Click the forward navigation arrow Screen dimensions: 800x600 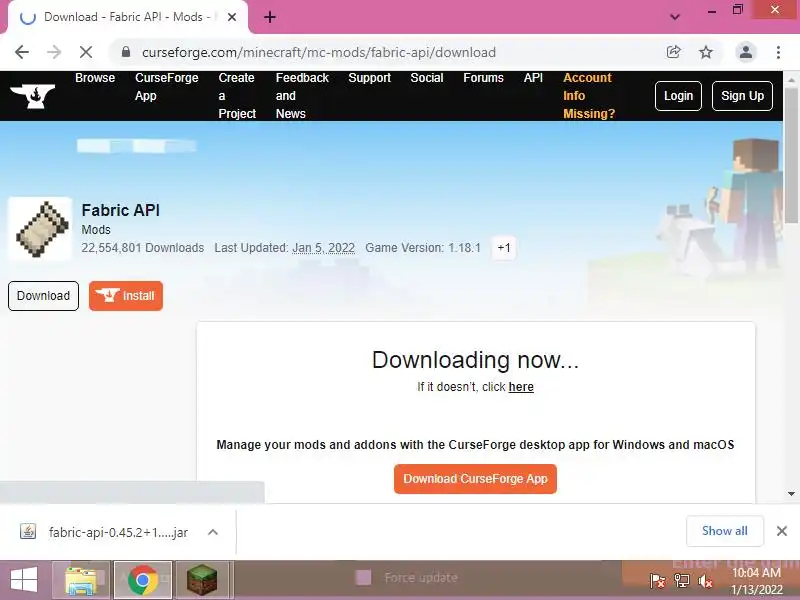click(x=54, y=52)
